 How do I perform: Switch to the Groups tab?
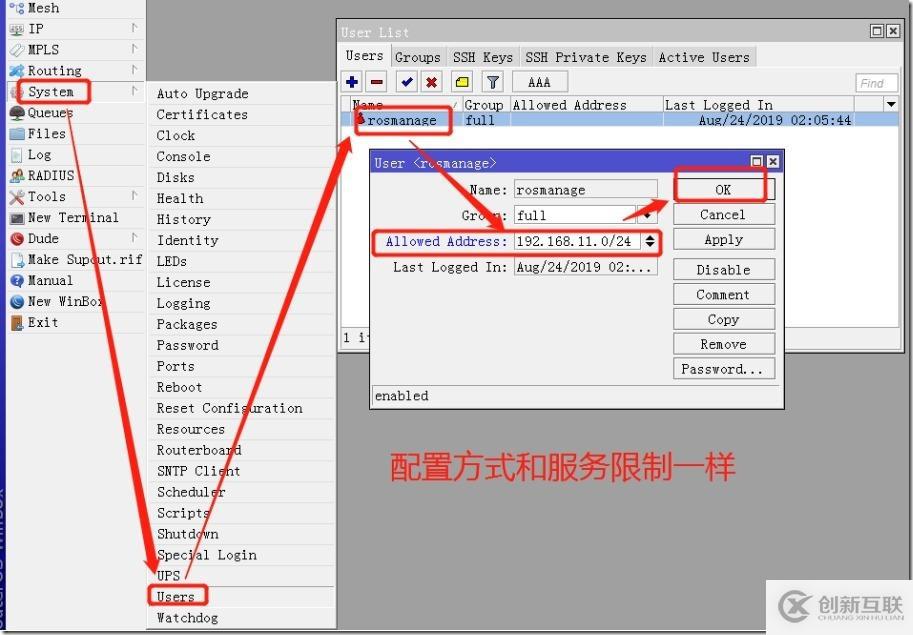click(417, 57)
